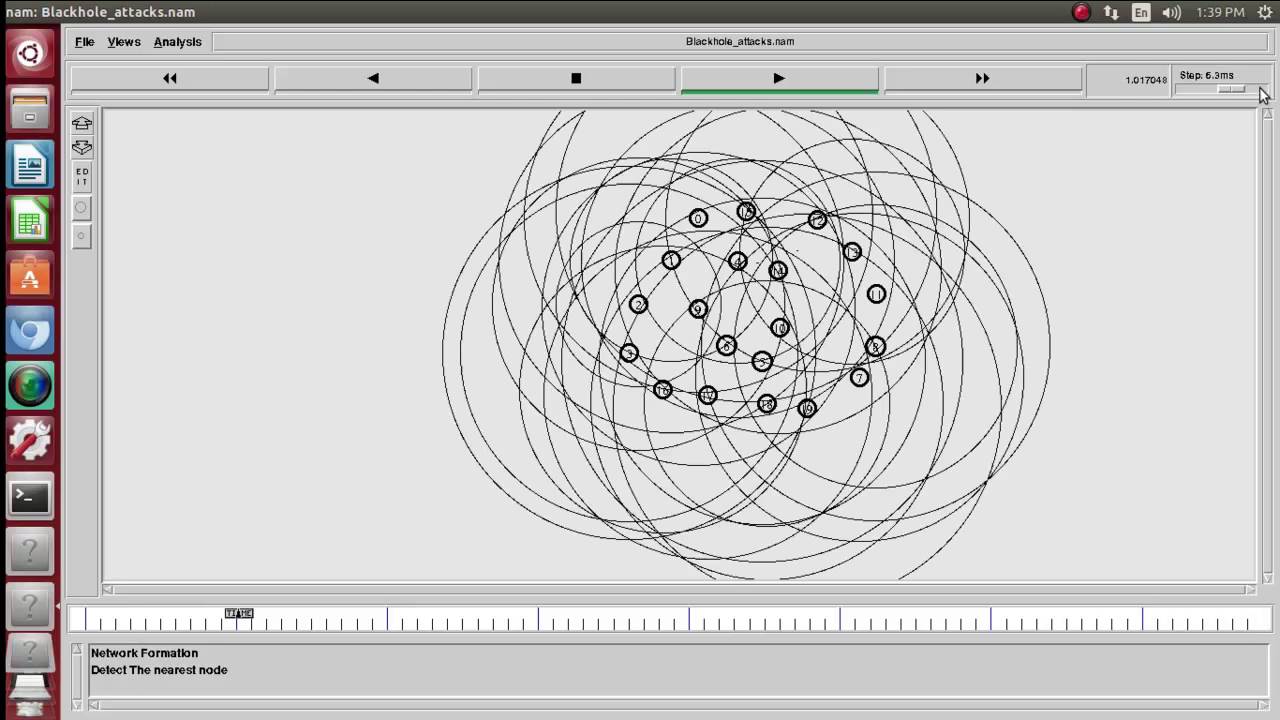The height and width of the screenshot is (720, 1280).
Task: Fast forward the animation
Action: pyautogui.click(x=982, y=78)
